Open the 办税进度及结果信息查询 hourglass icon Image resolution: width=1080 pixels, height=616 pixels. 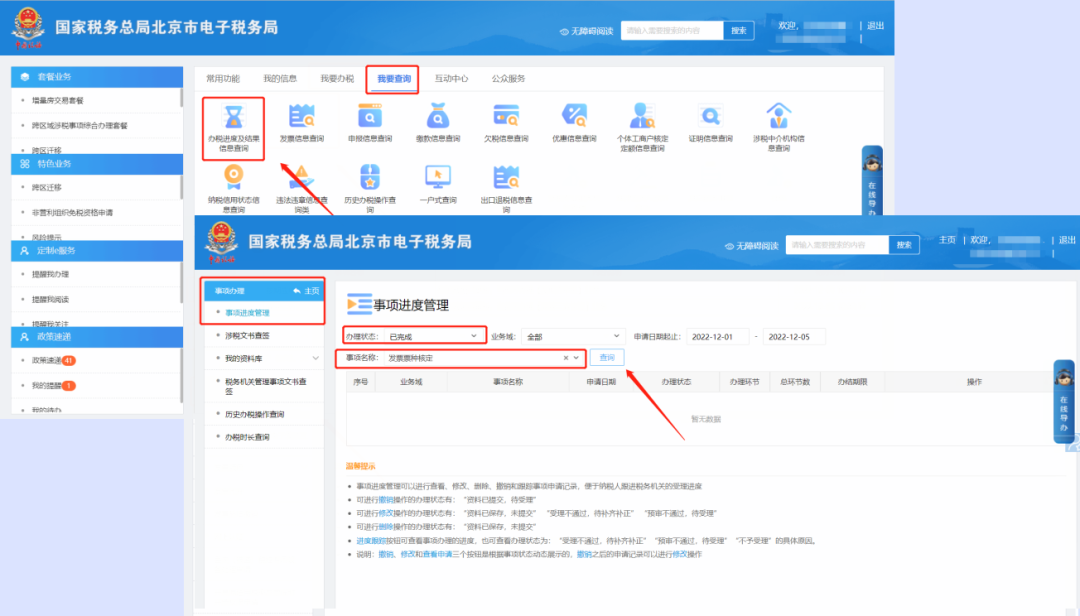233,117
